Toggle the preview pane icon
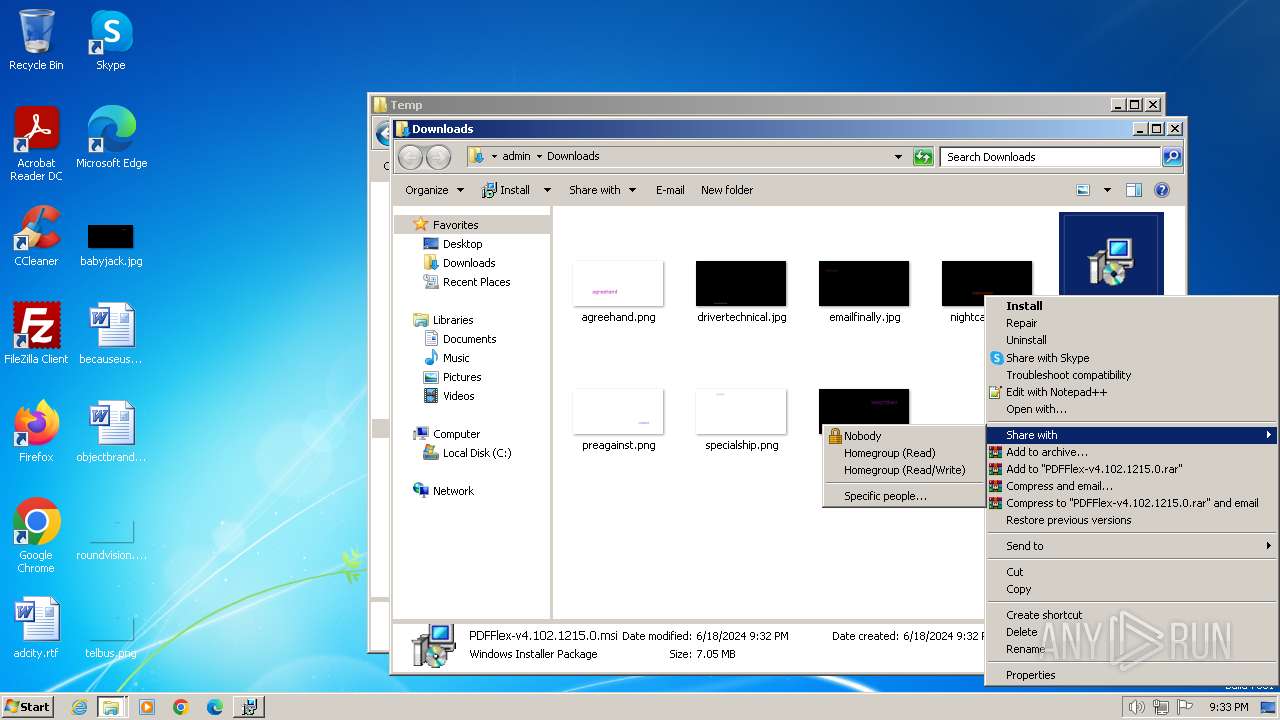 (x=1133, y=190)
